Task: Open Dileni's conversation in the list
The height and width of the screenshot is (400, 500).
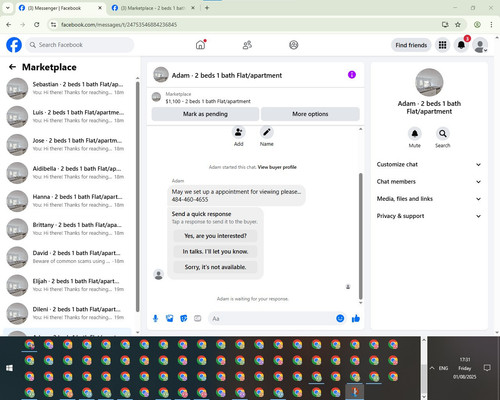Action: click(67, 313)
